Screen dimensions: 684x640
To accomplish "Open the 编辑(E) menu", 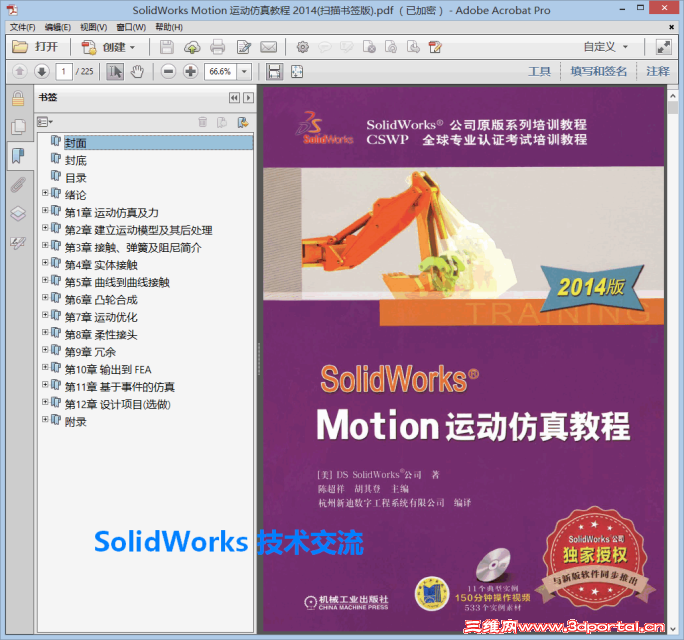I will 58,27.
